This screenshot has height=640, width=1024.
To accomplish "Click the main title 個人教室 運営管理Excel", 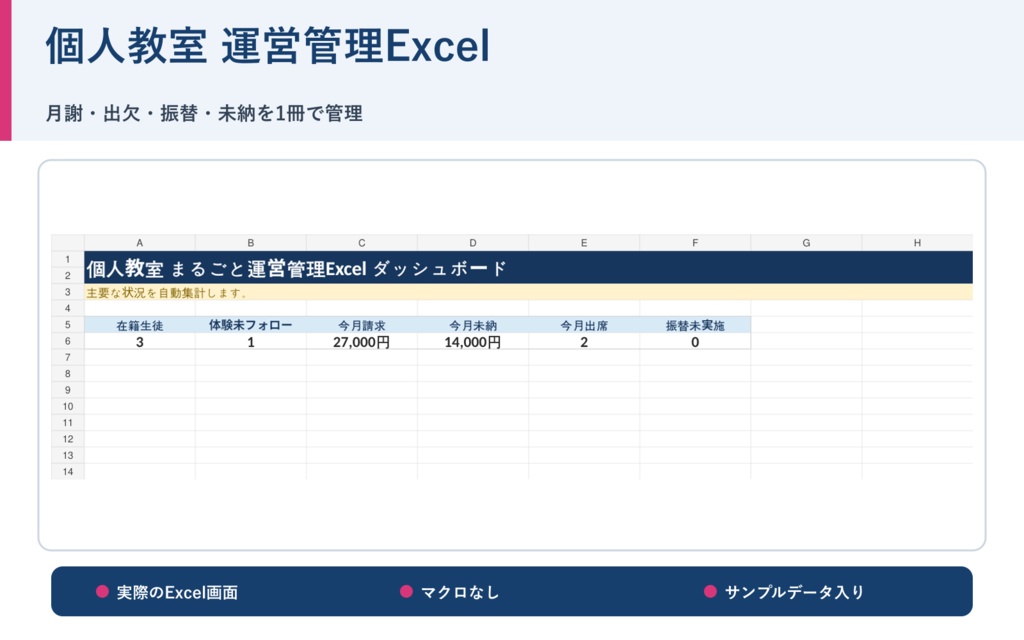I will 267,46.
